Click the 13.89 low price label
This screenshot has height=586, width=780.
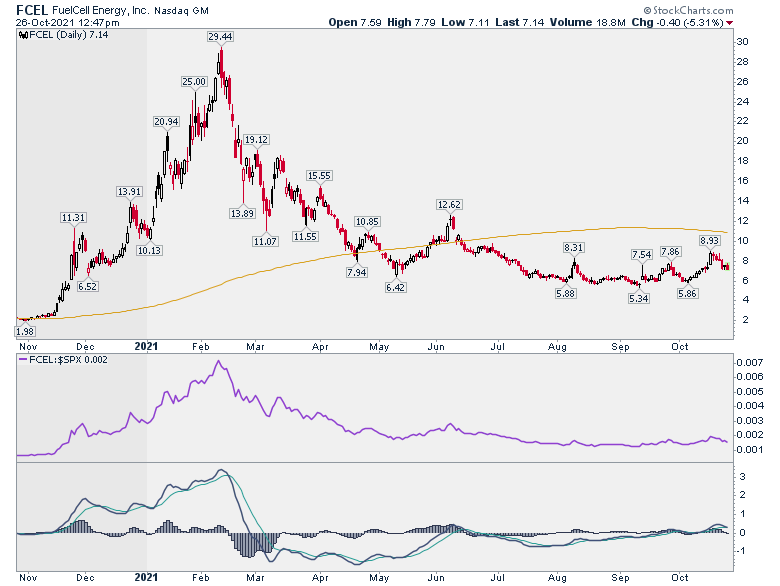tap(242, 213)
